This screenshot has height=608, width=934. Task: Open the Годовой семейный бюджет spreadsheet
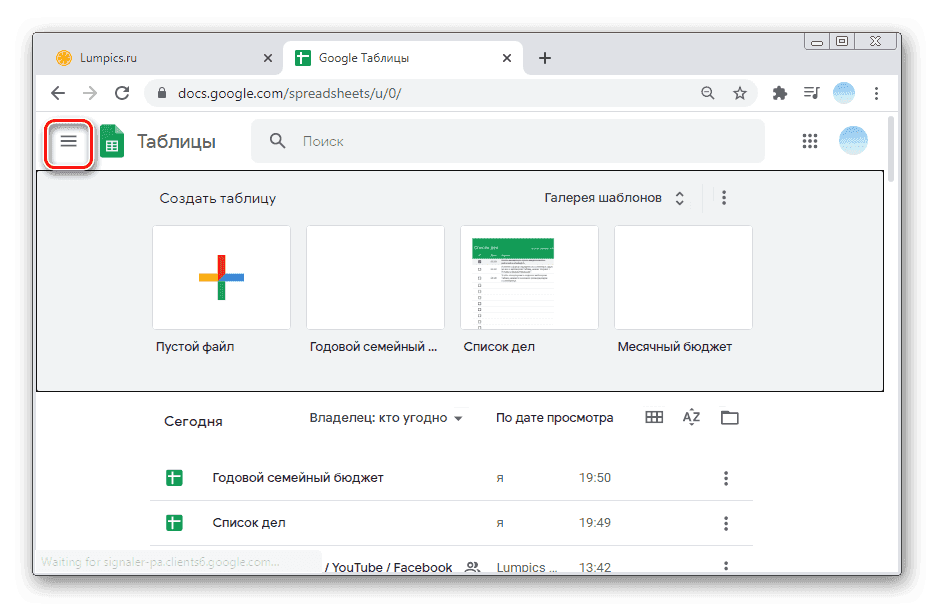click(x=298, y=478)
